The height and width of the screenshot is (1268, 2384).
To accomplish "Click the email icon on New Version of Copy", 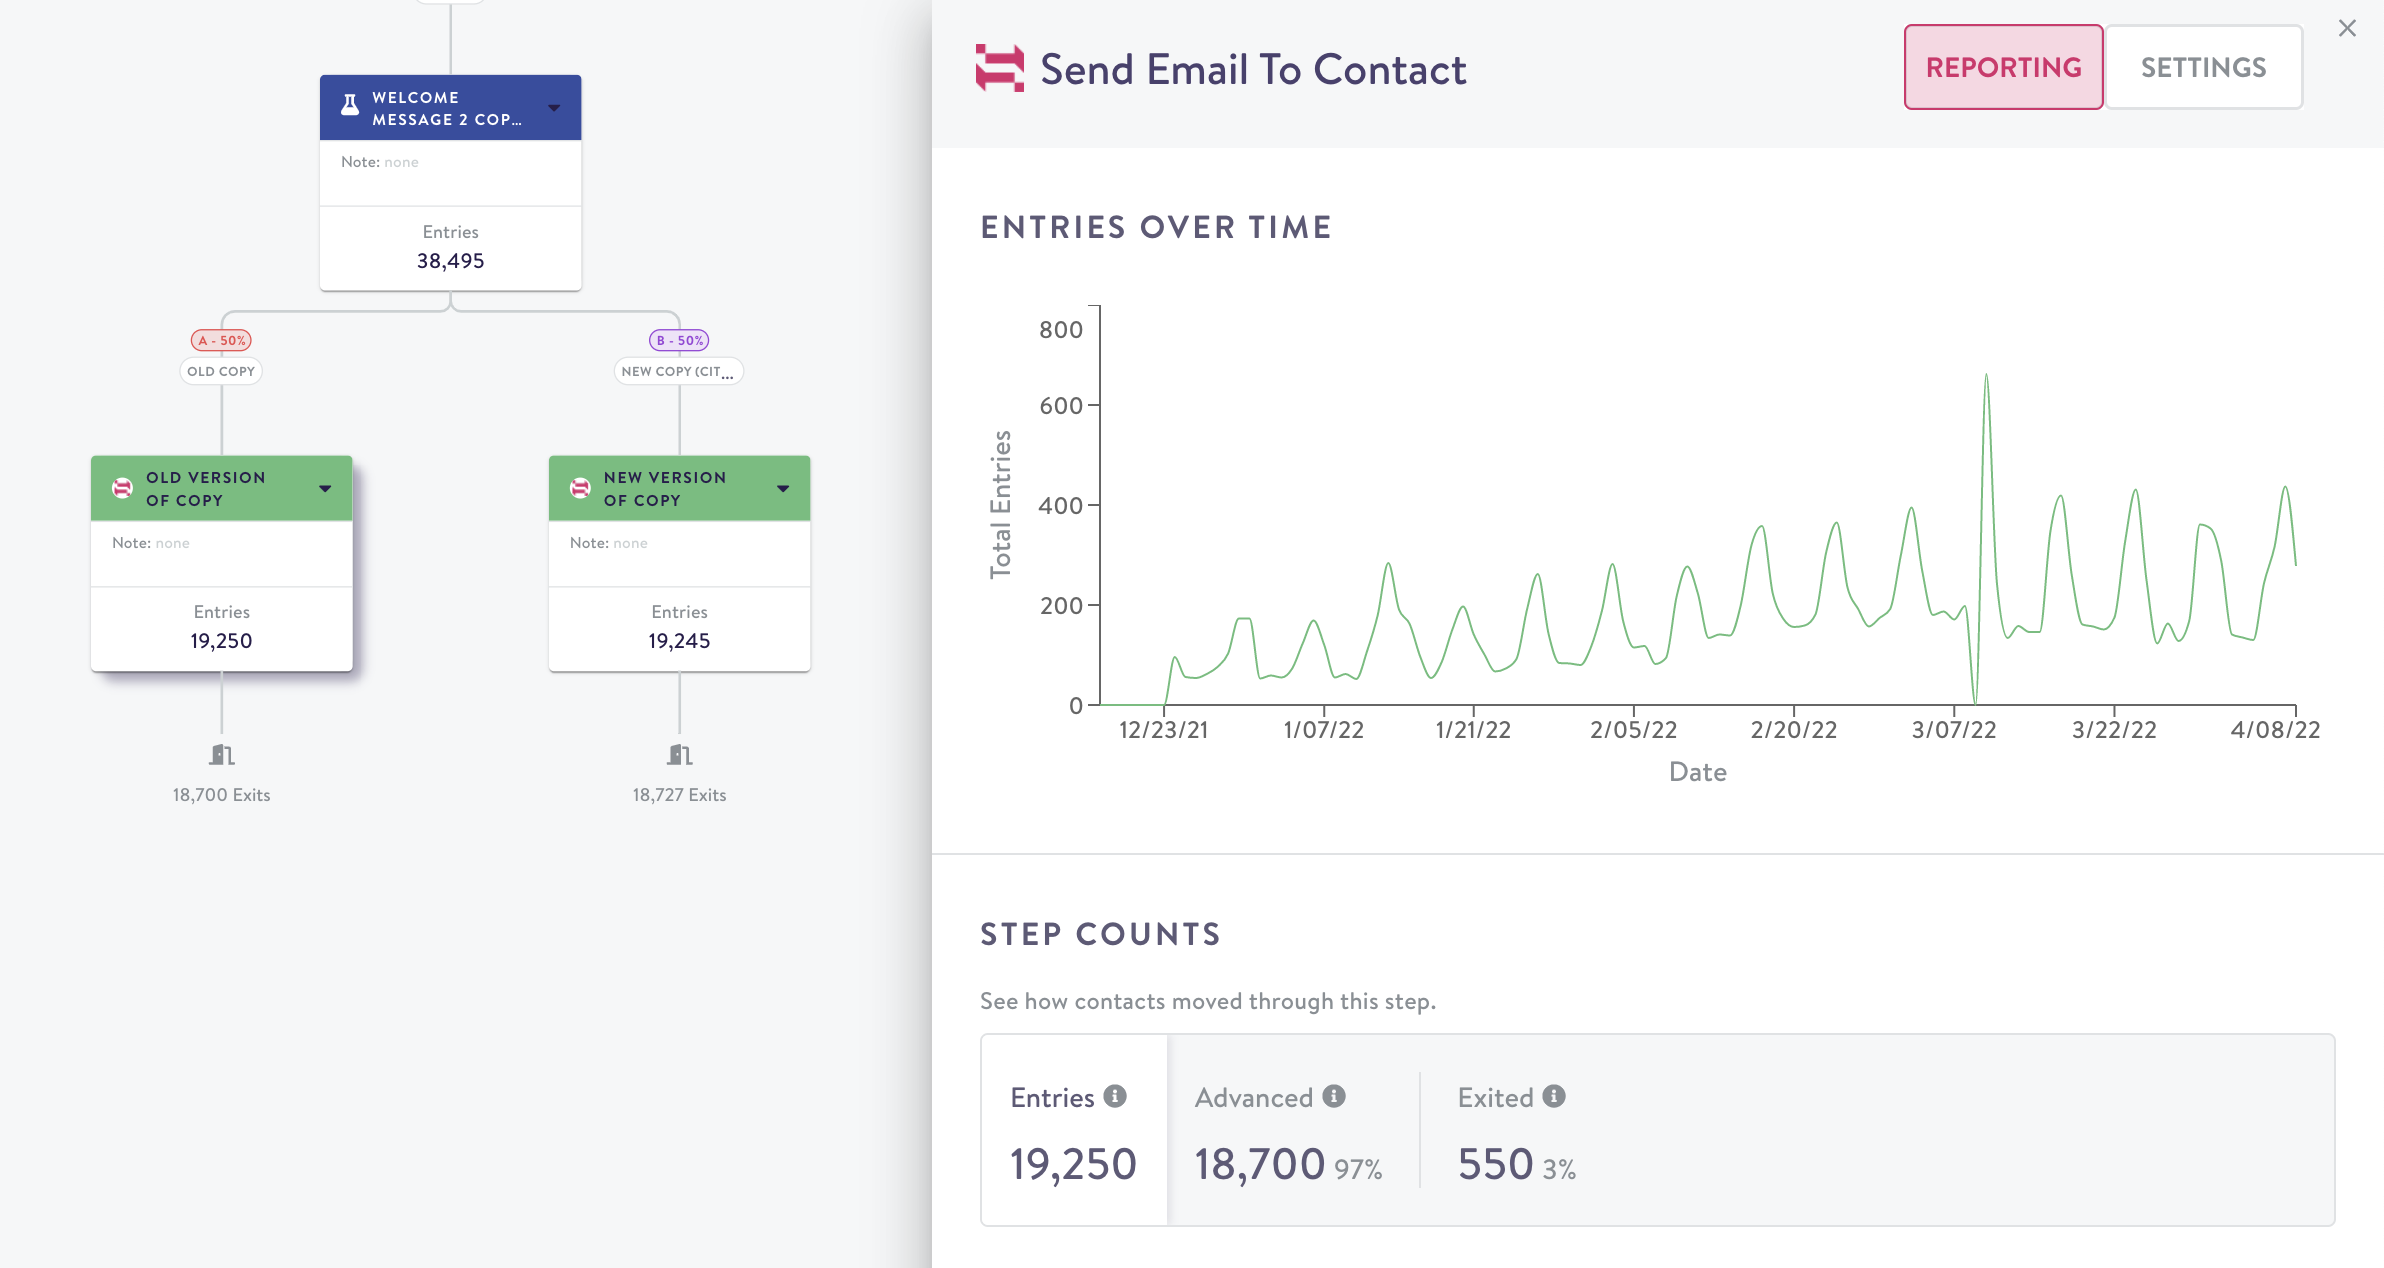I will tap(580, 488).
